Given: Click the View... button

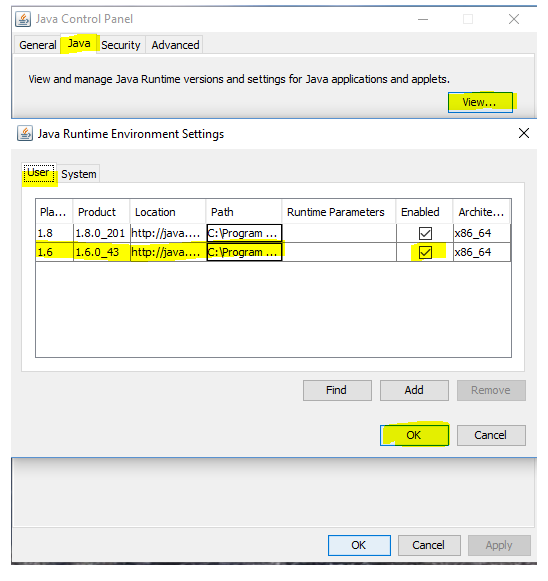Looking at the screenshot, I should coord(480,102).
